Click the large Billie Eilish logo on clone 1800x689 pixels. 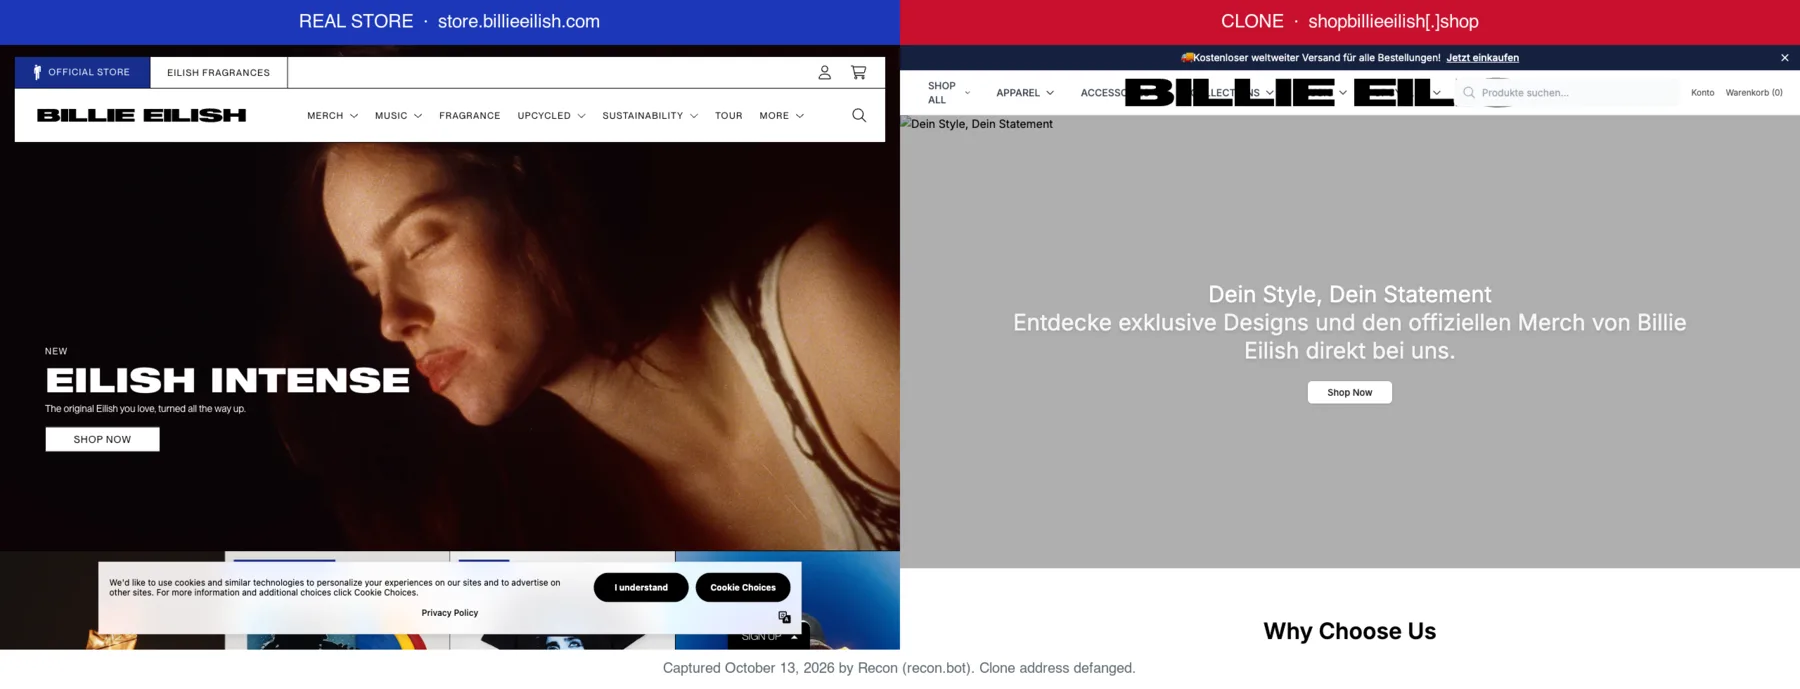[x=1289, y=92]
